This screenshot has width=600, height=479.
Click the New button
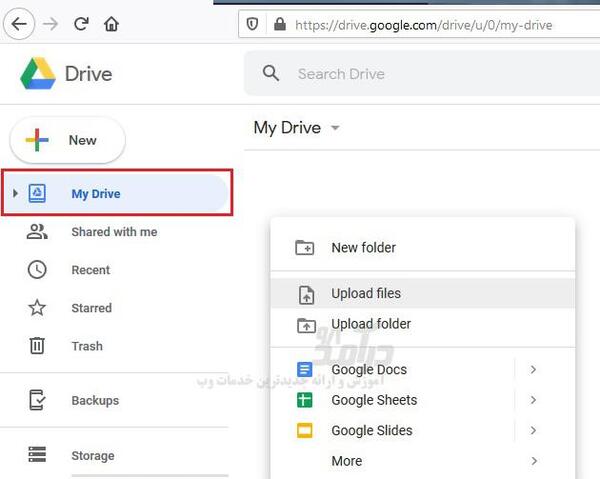click(x=68, y=140)
